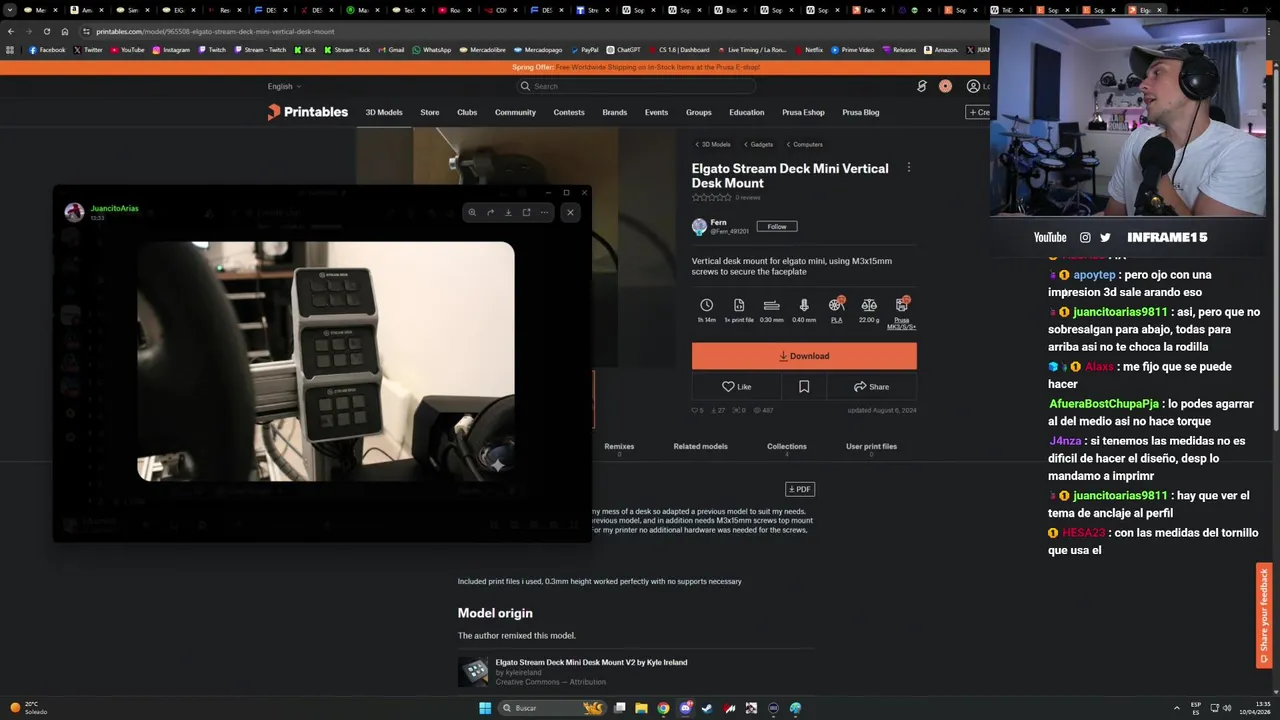Click the nozzle diameter icon
The height and width of the screenshot is (720, 1280).
coord(804,305)
